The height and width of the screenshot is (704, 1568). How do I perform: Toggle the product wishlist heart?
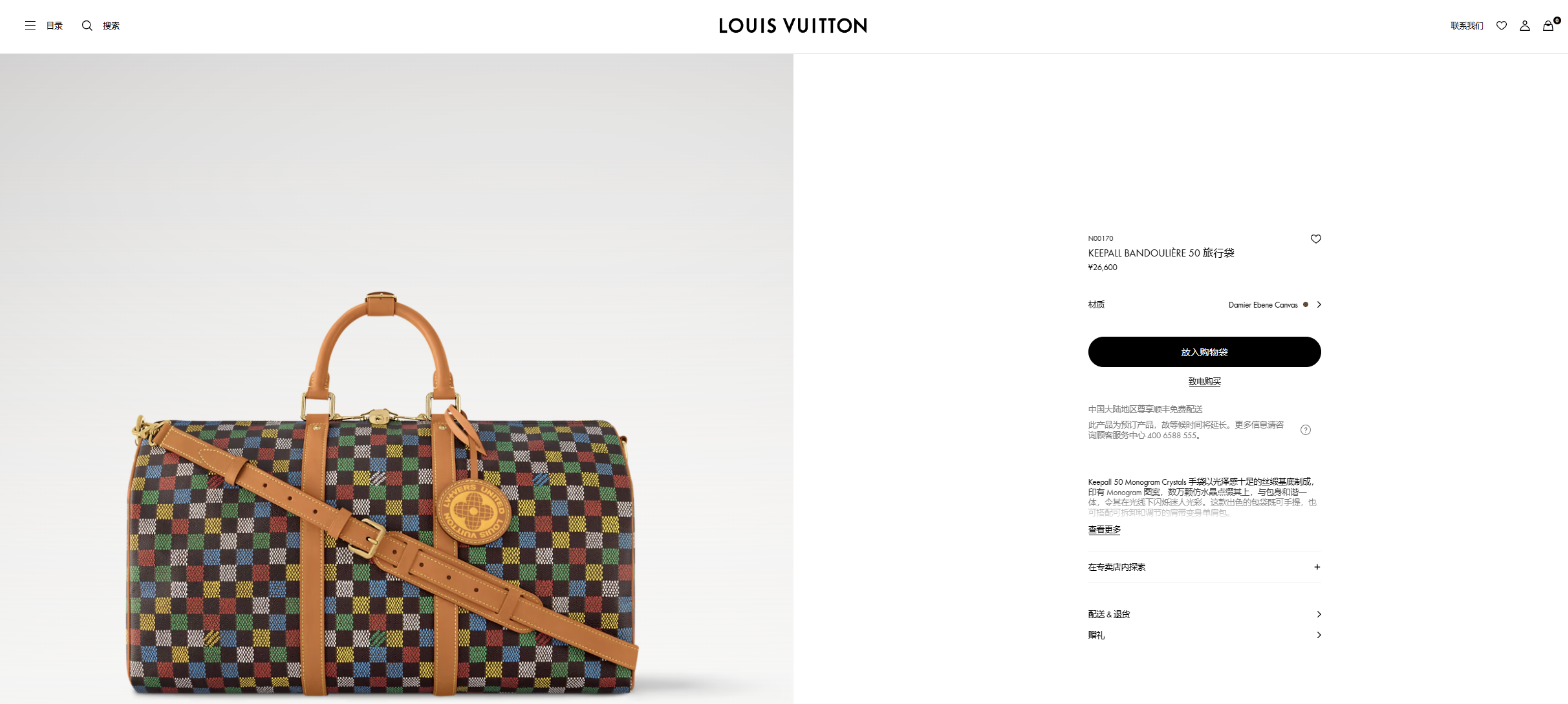point(1316,239)
